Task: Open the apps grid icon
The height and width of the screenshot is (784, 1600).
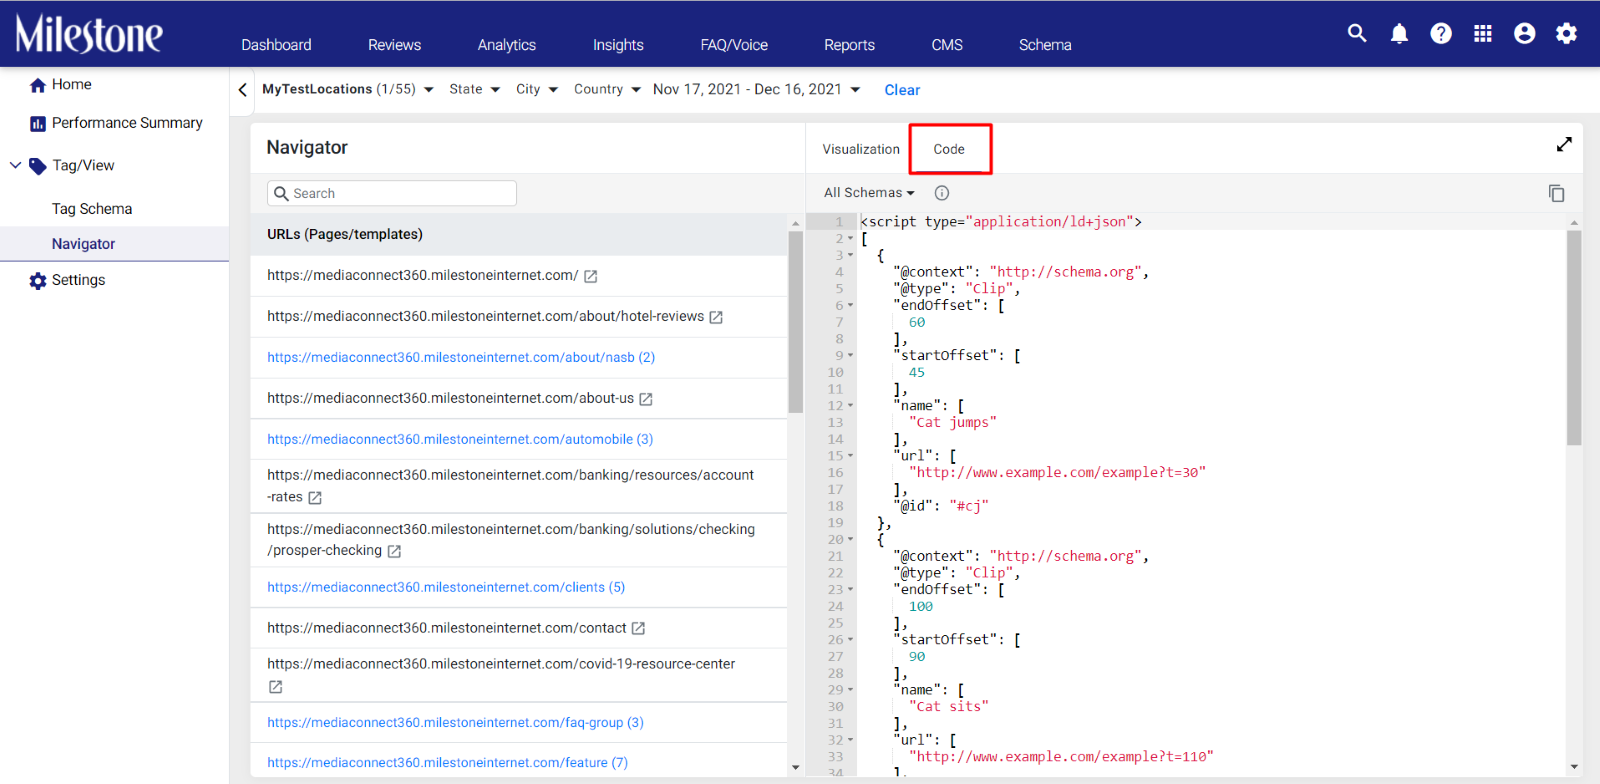Action: tap(1483, 34)
